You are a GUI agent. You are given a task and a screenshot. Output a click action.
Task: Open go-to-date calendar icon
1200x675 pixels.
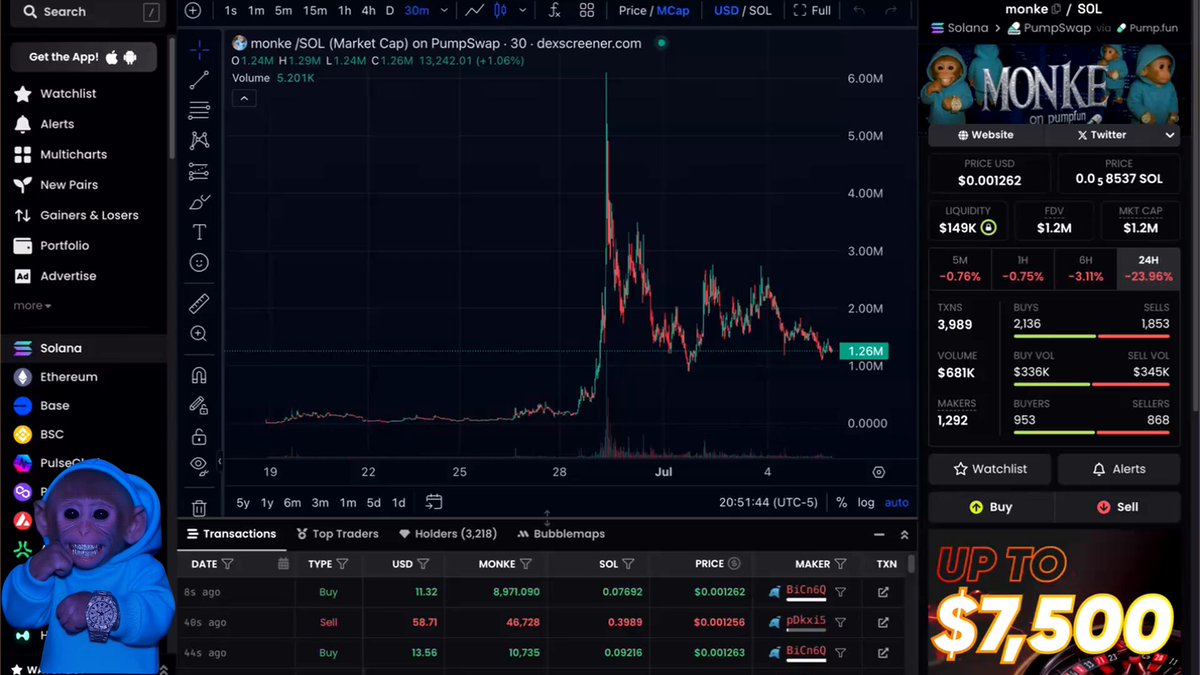(434, 502)
